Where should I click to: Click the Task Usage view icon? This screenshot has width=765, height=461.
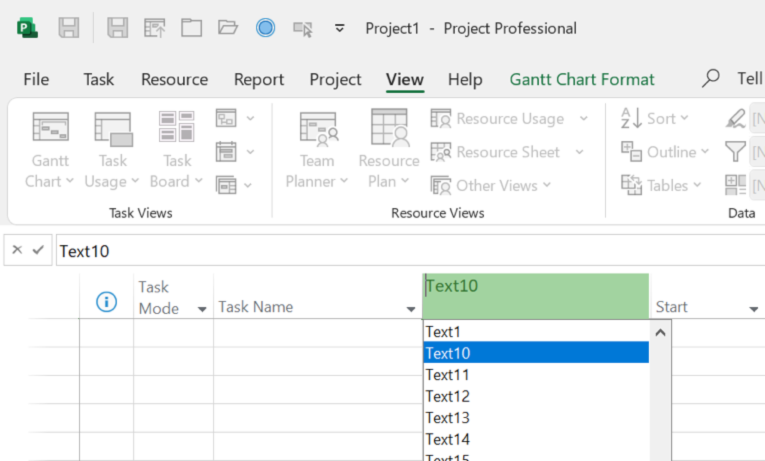pyautogui.click(x=113, y=129)
